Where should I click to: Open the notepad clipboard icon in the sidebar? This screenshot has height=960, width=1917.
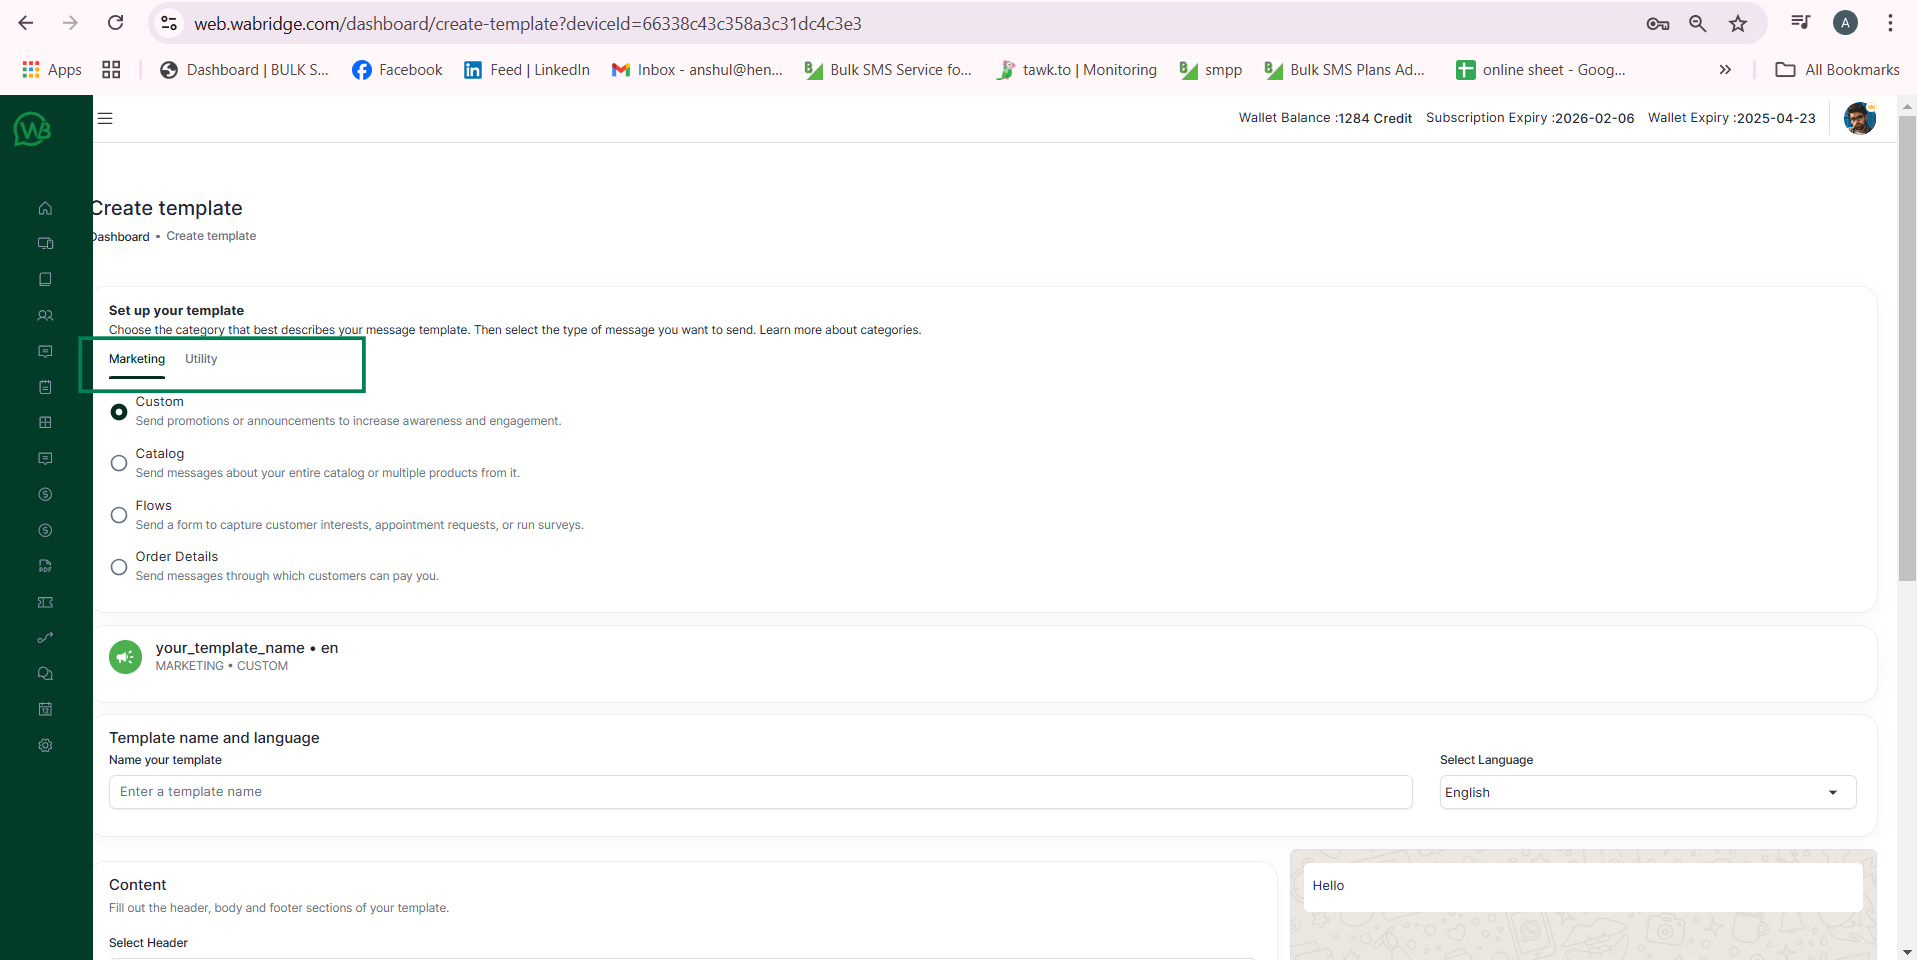tap(45, 387)
